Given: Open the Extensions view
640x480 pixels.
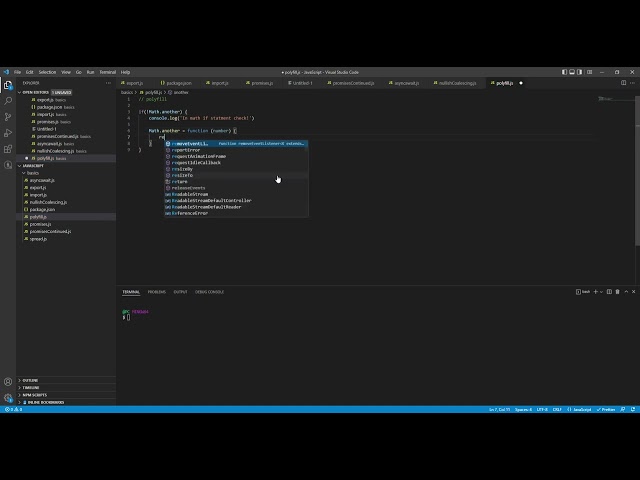Looking at the screenshot, I should pos(8,149).
